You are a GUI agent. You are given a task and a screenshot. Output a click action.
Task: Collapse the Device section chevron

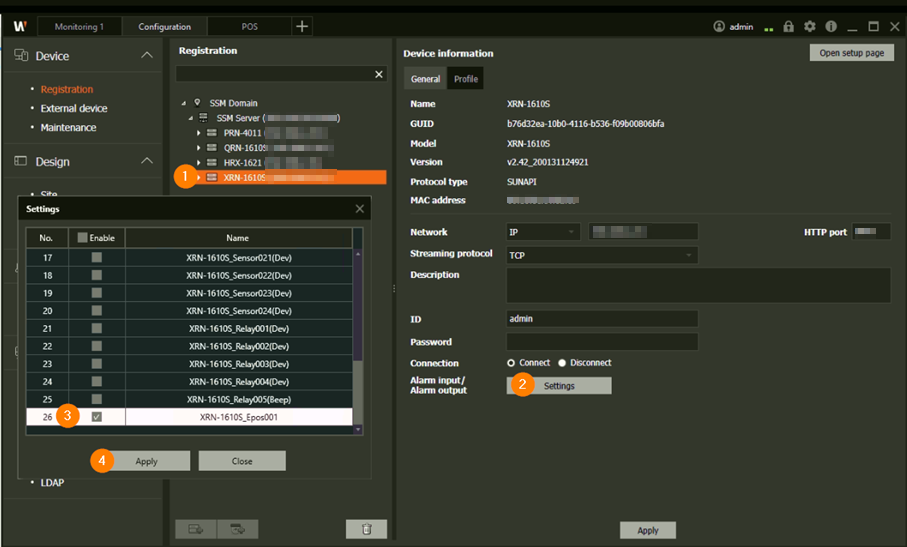point(147,55)
